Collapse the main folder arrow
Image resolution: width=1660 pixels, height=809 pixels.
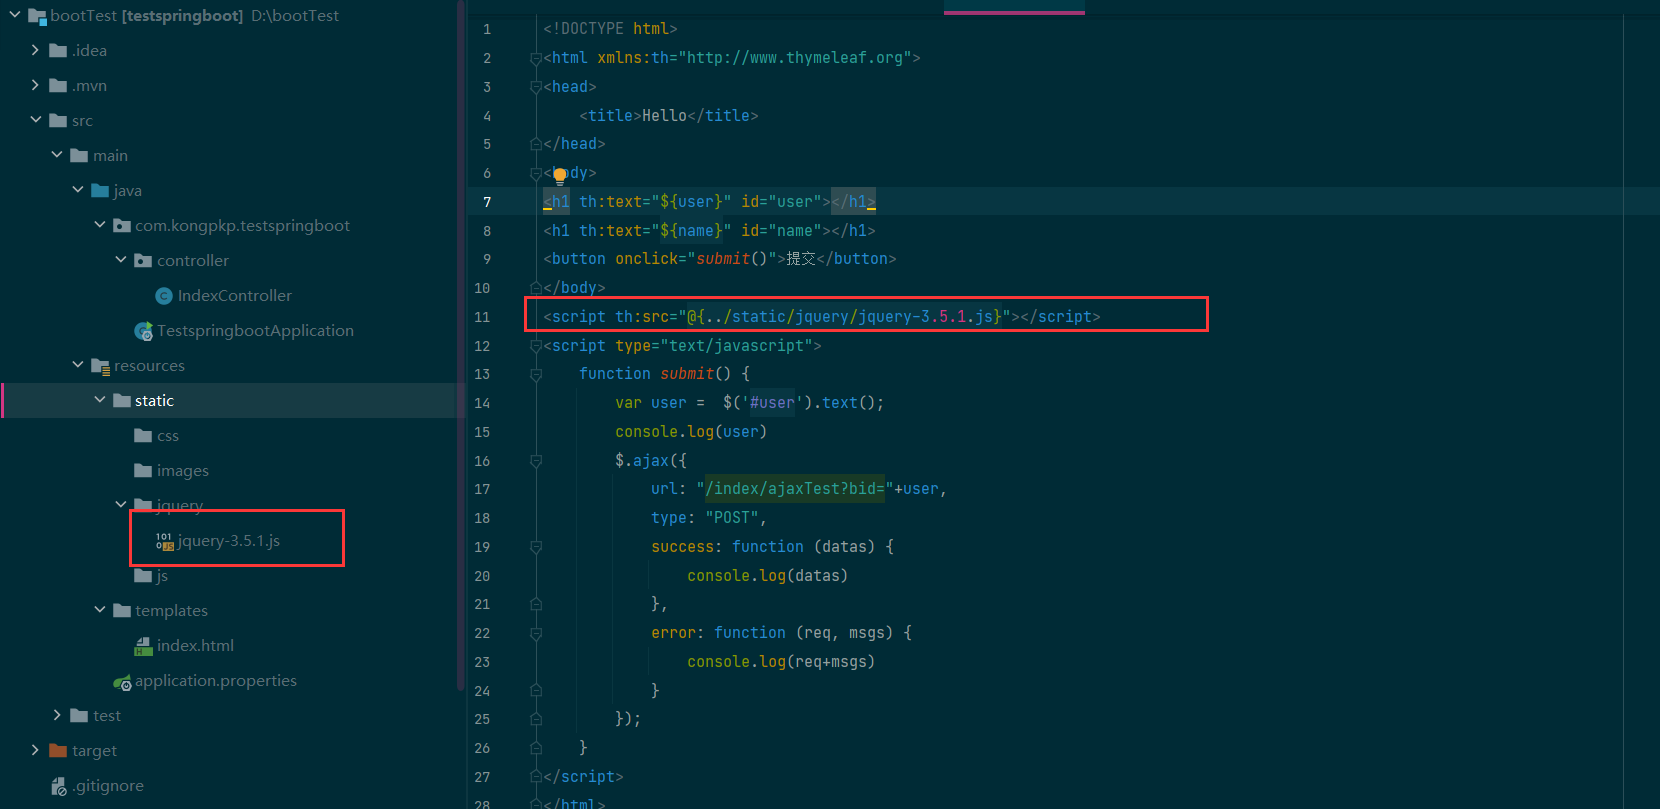(57, 156)
